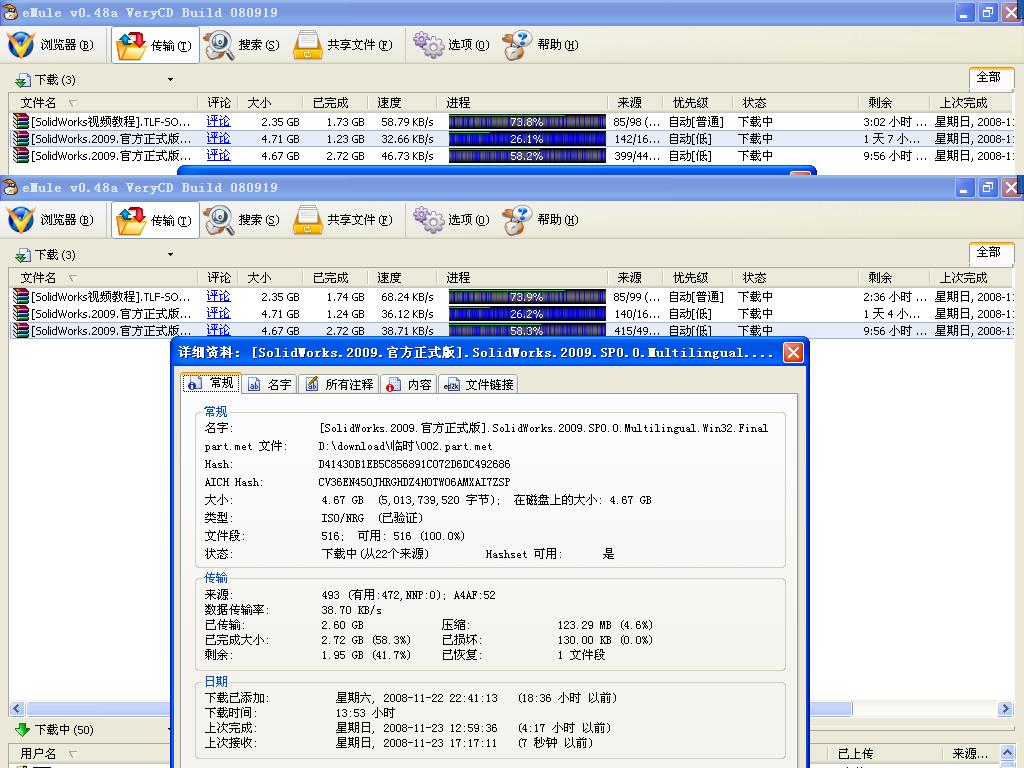The height and width of the screenshot is (768, 1024).
Task: Open 评论 link for 58.79 KB/s row
Action: [x=218, y=121]
